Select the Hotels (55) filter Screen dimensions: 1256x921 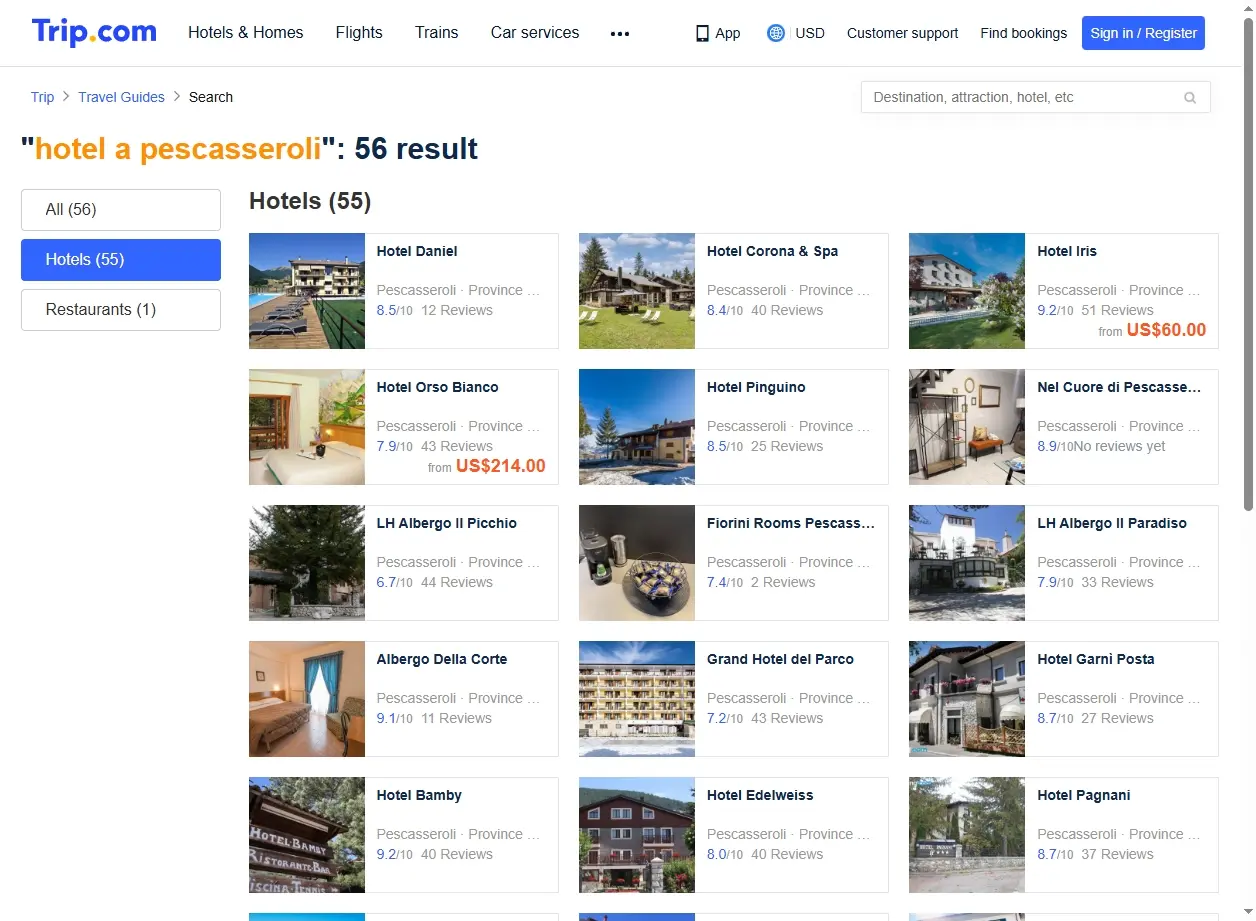click(x=121, y=260)
